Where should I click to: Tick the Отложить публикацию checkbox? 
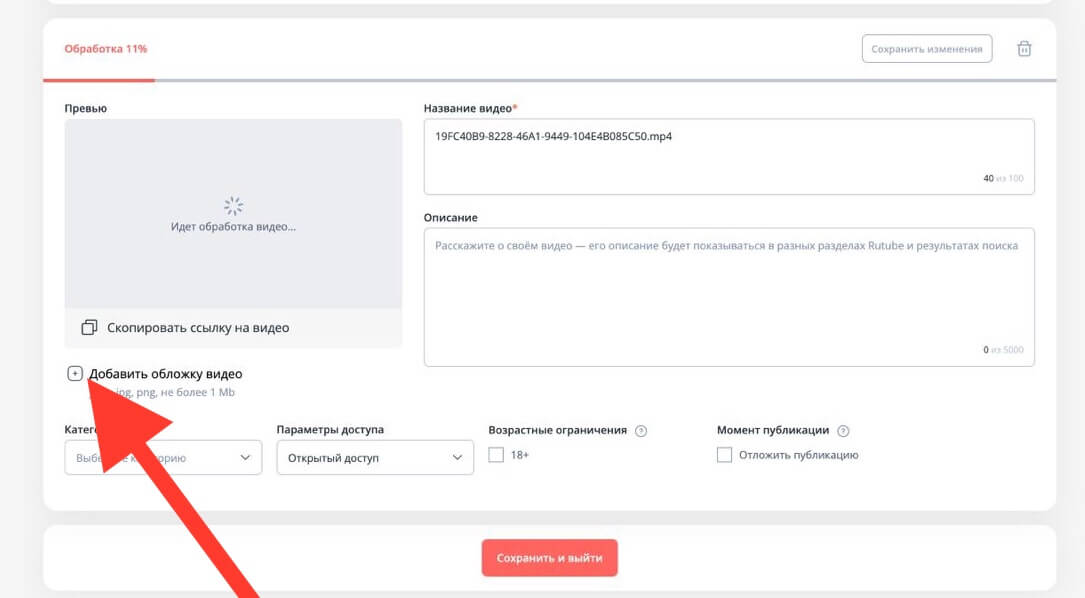pos(725,455)
